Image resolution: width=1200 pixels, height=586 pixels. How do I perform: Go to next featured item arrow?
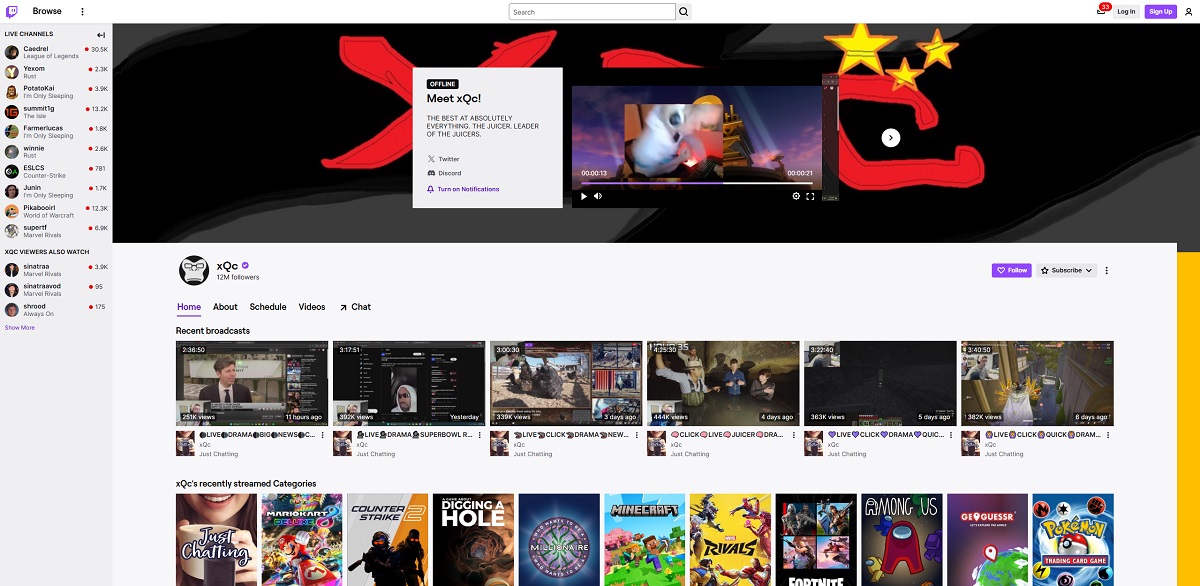point(891,138)
